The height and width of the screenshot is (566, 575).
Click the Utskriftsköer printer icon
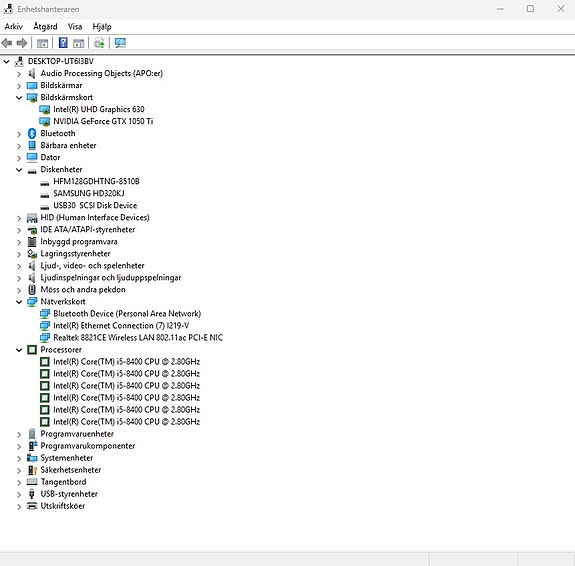tap(32, 506)
